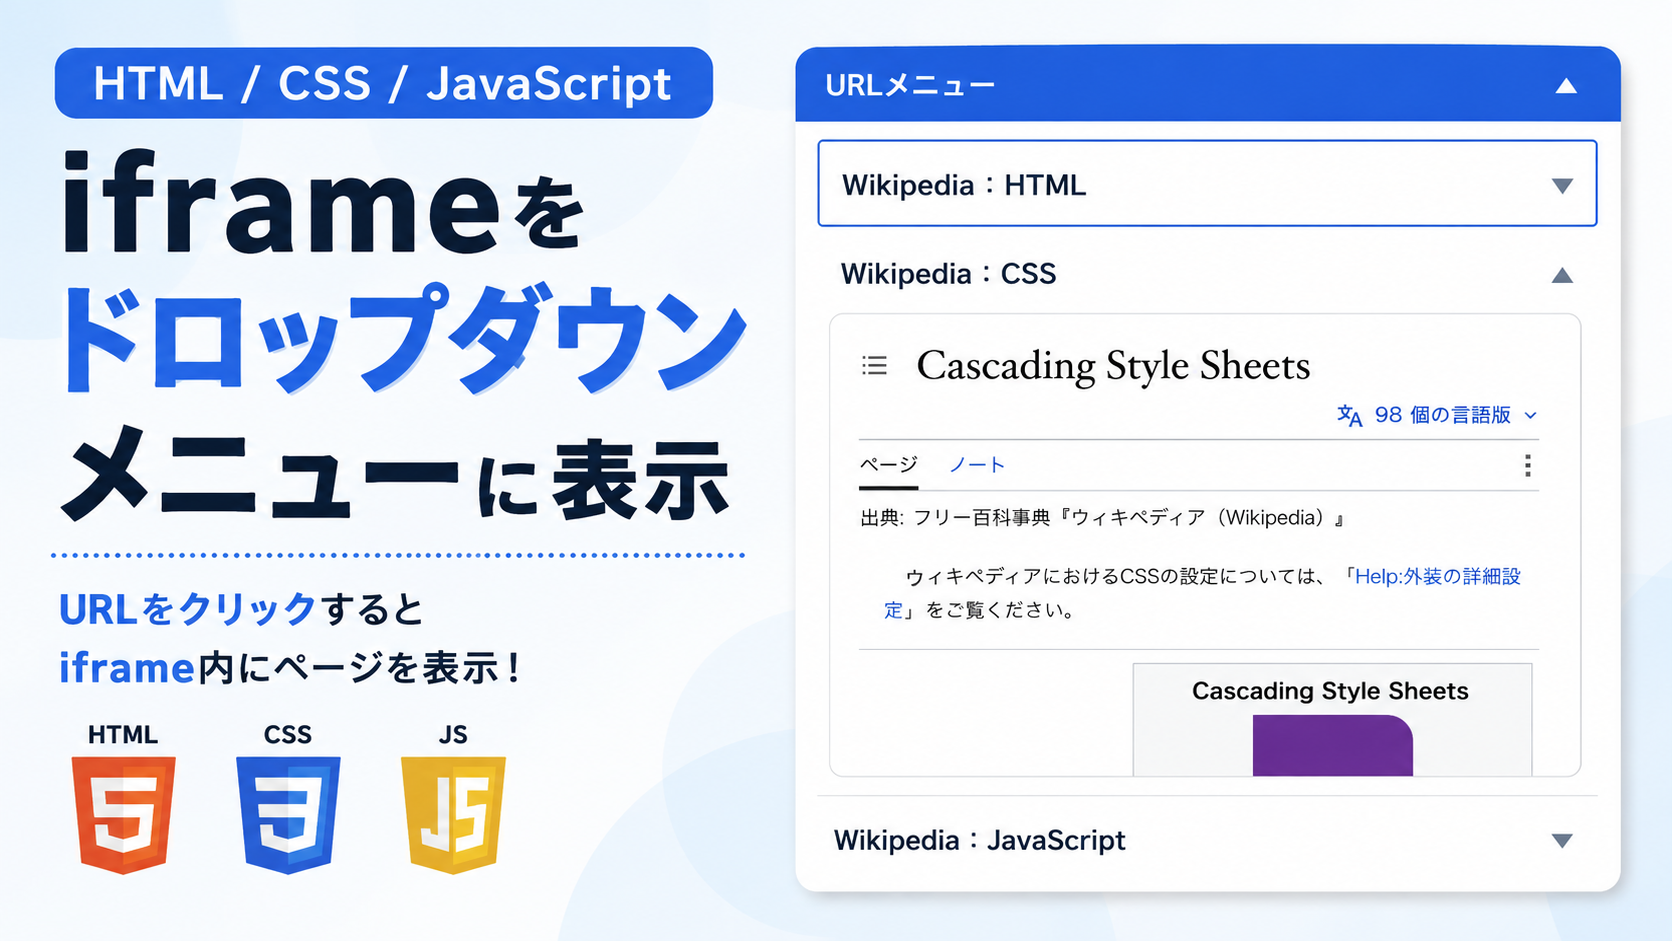Expand the Wikipedia：JavaScript section arrow
The height and width of the screenshot is (941, 1672).
1562,841
